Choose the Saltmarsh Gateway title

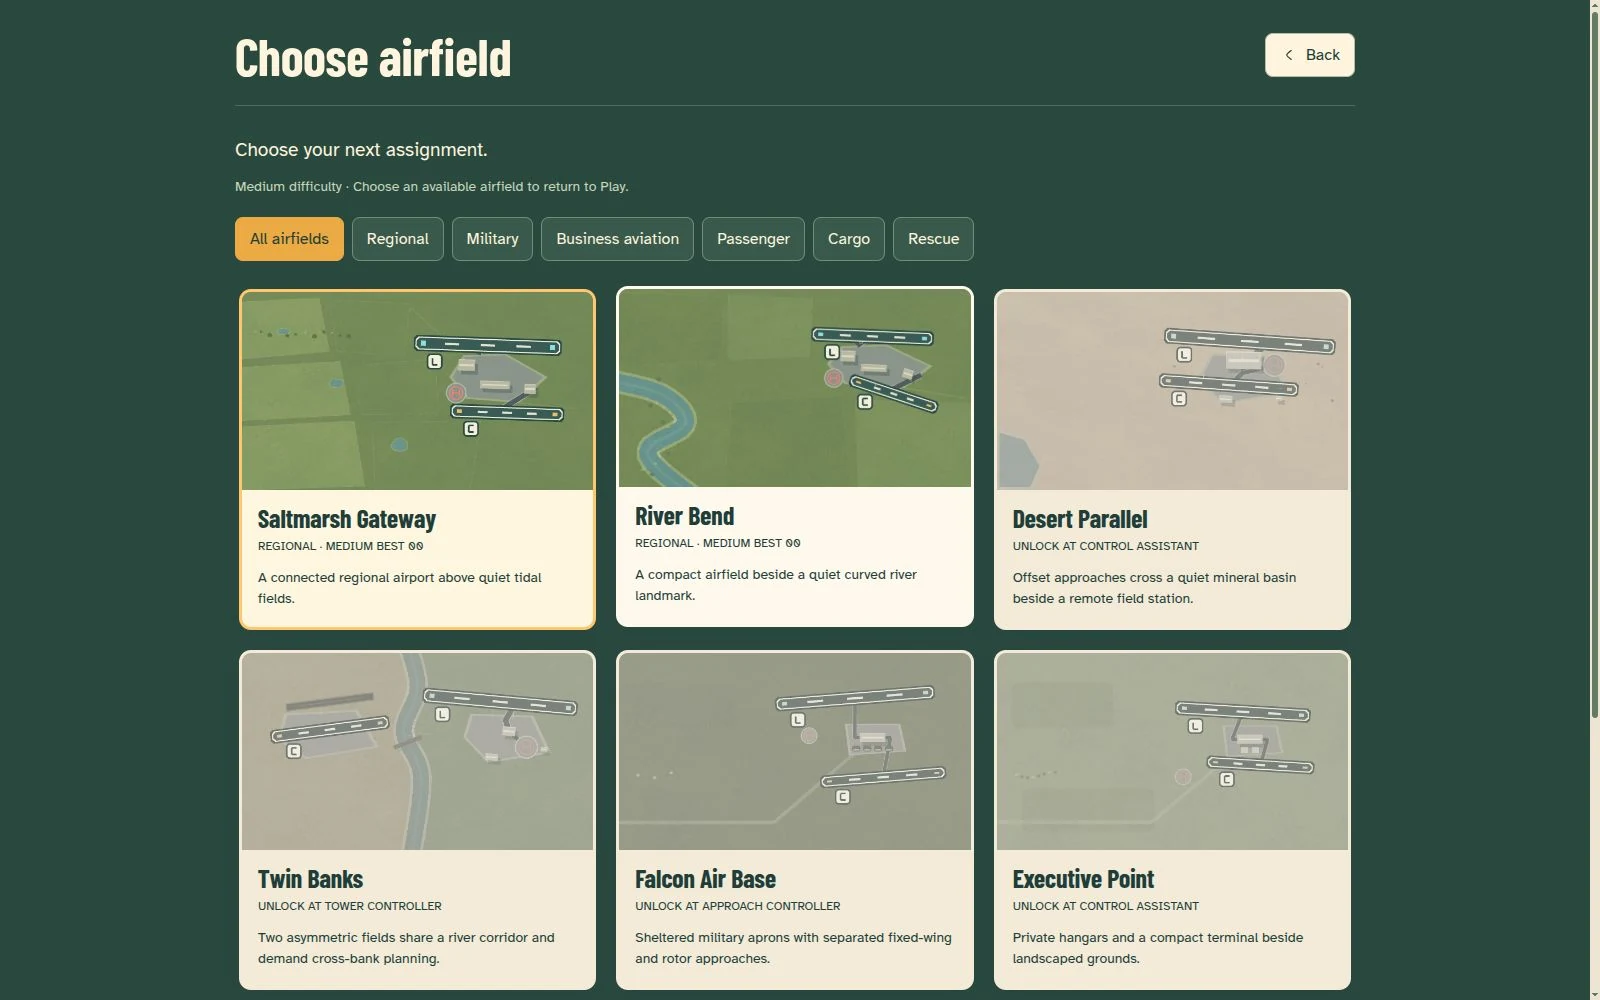pos(347,519)
